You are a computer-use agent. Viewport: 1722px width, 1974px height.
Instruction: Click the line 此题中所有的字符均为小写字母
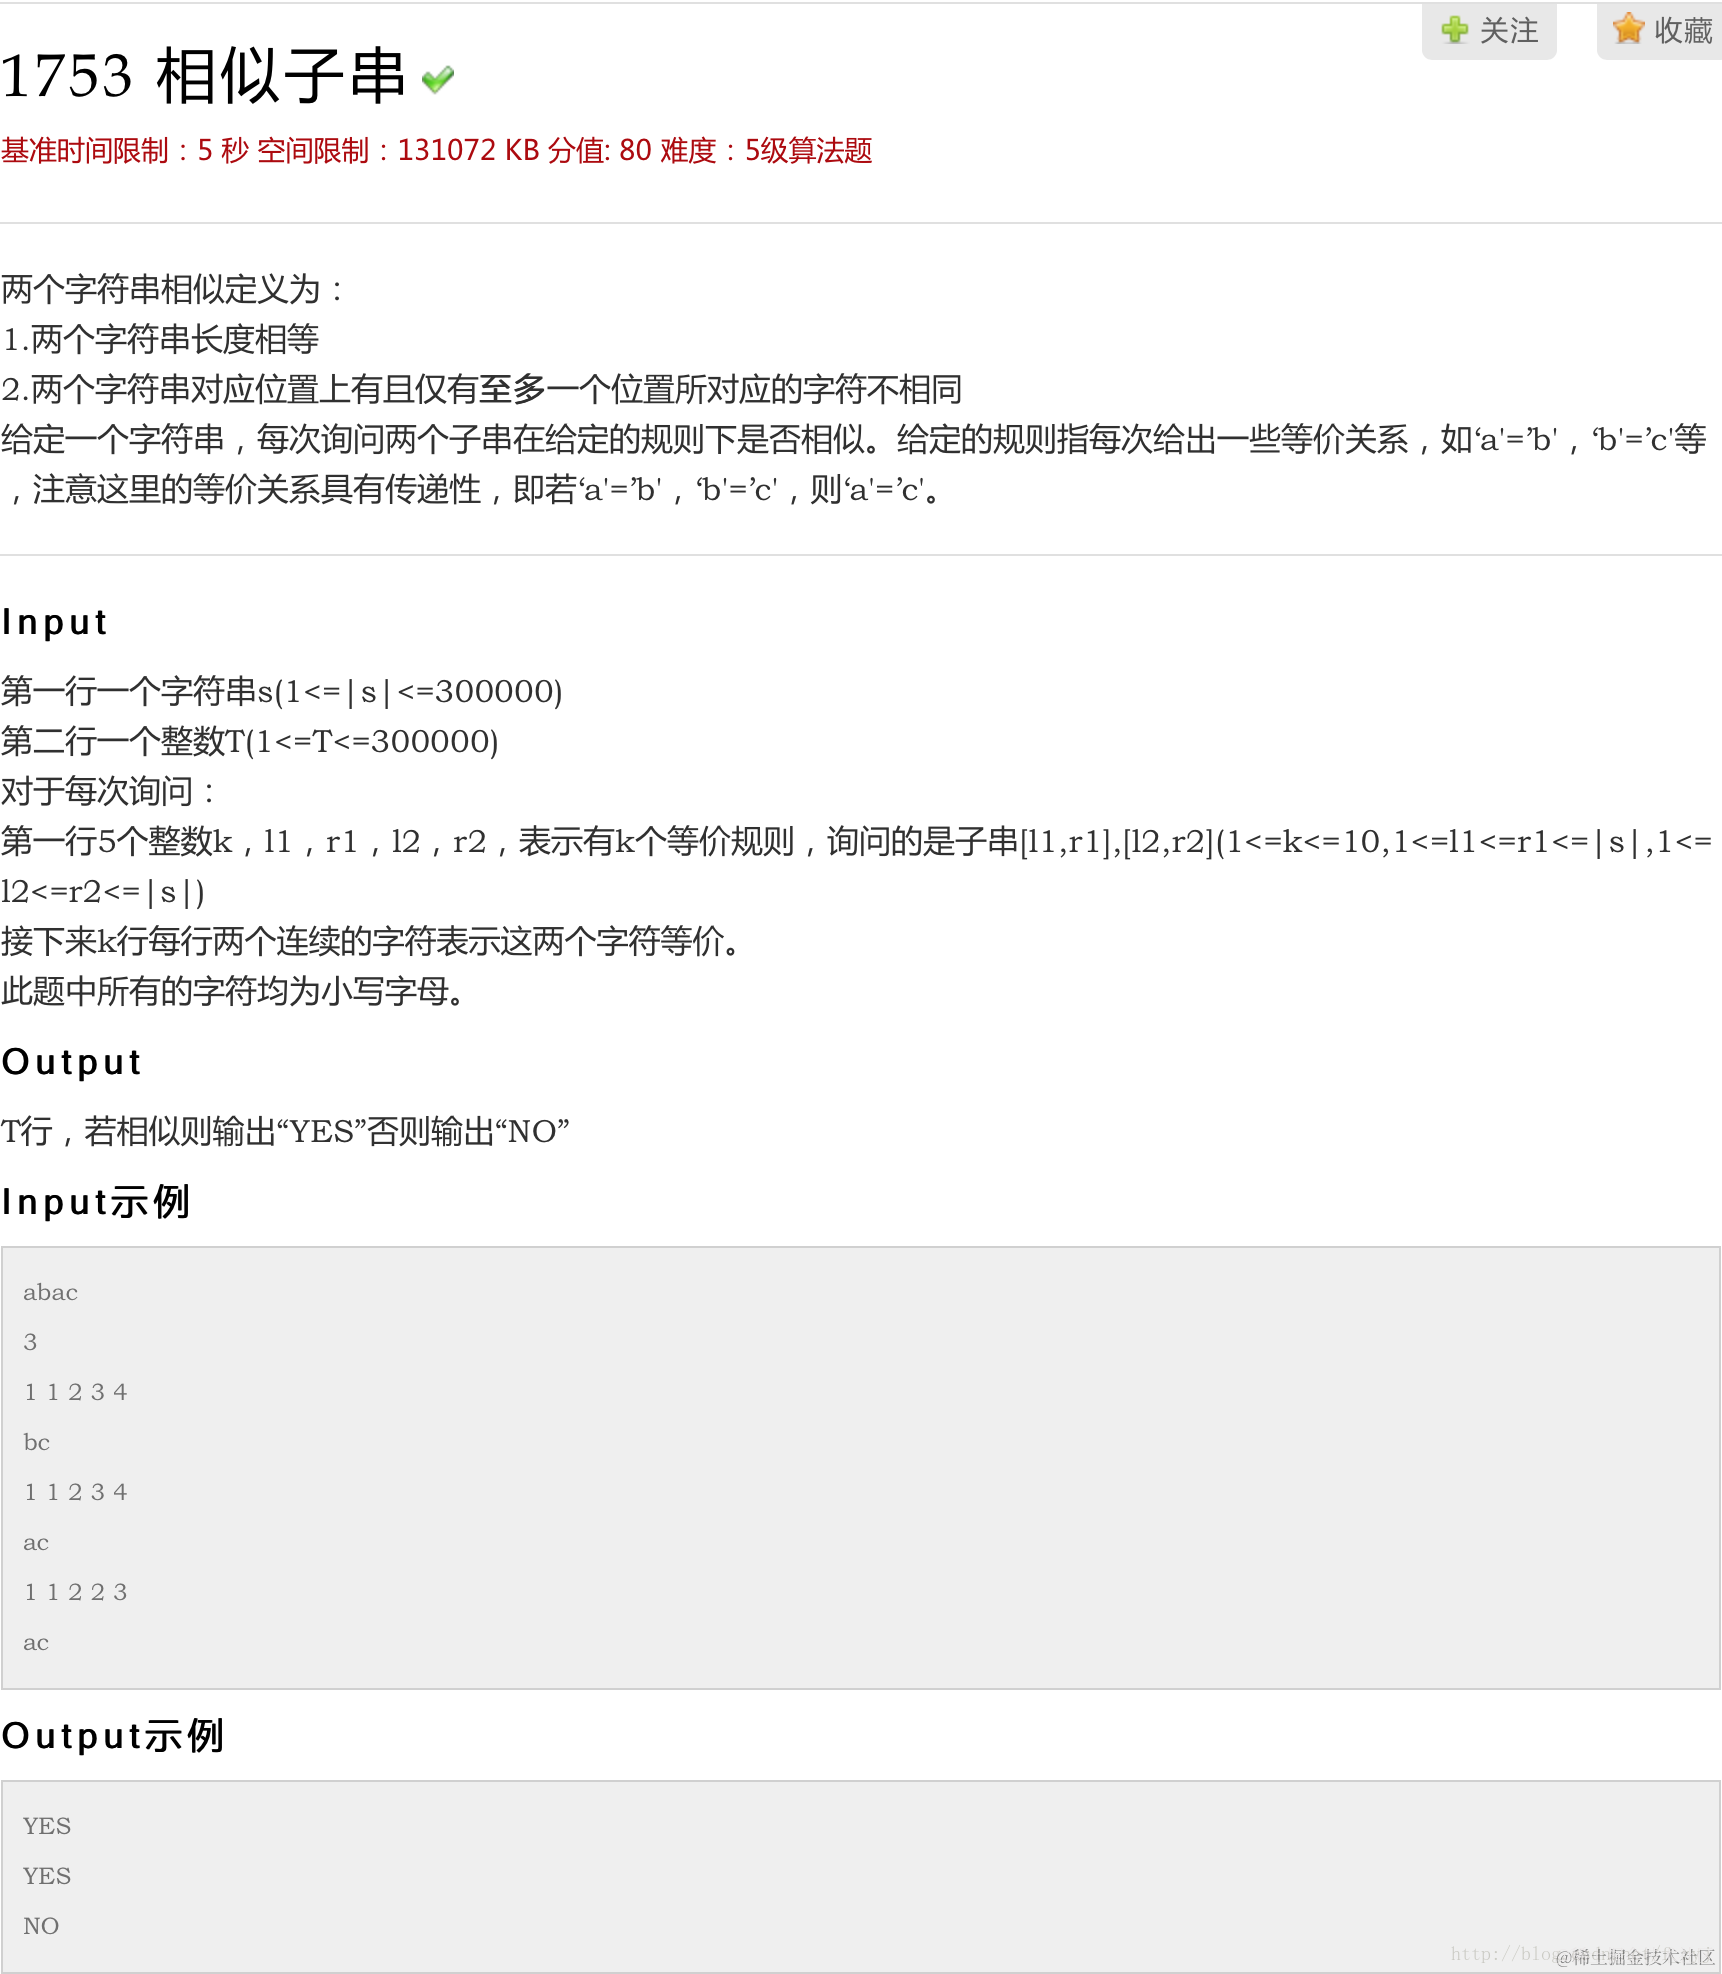point(233,992)
